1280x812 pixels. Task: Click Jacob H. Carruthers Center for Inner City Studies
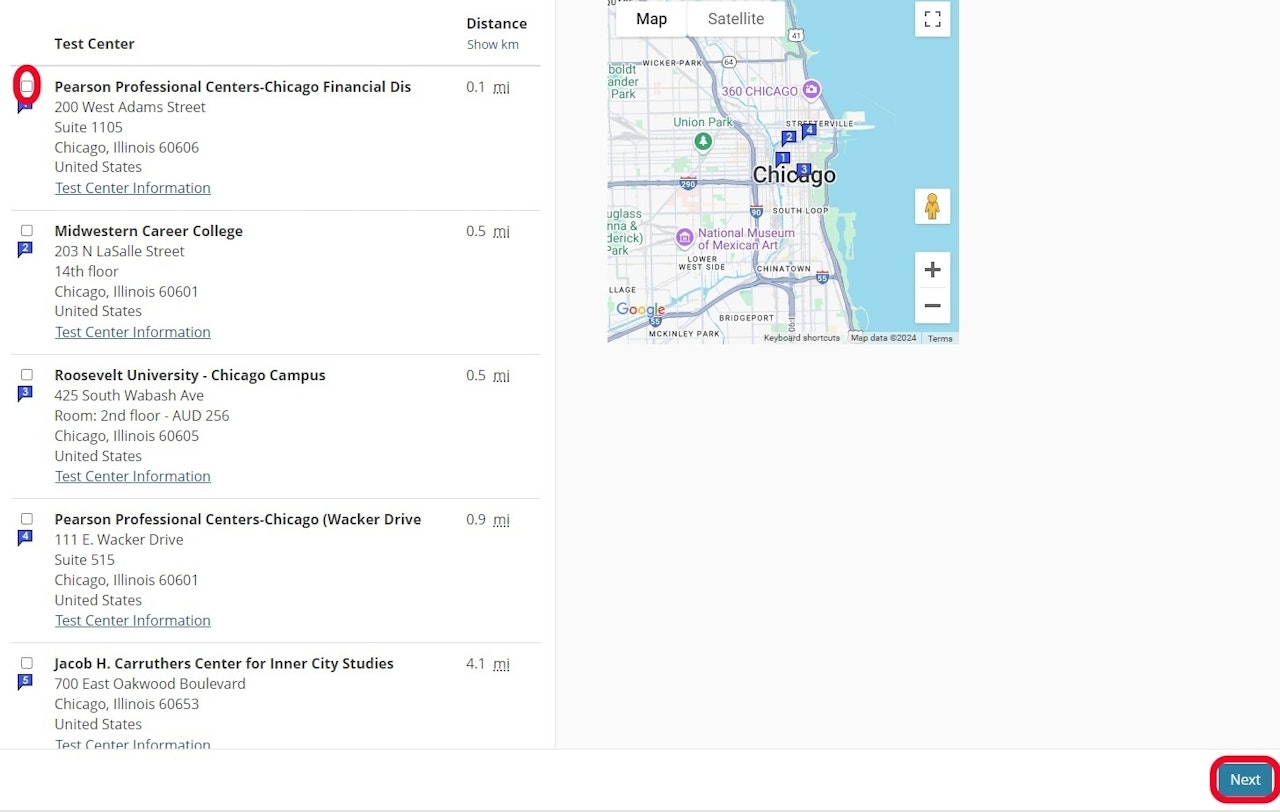(x=224, y=663)
